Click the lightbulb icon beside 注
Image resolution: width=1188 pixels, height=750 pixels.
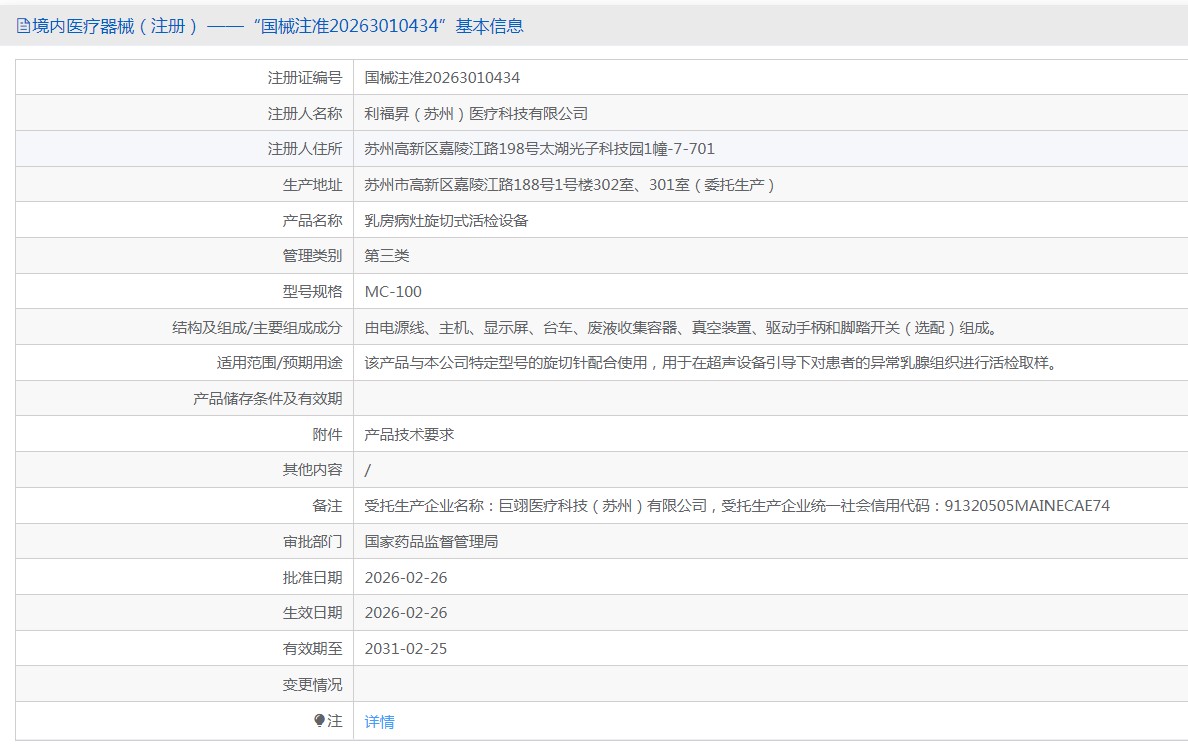click(x=320, y=720)
